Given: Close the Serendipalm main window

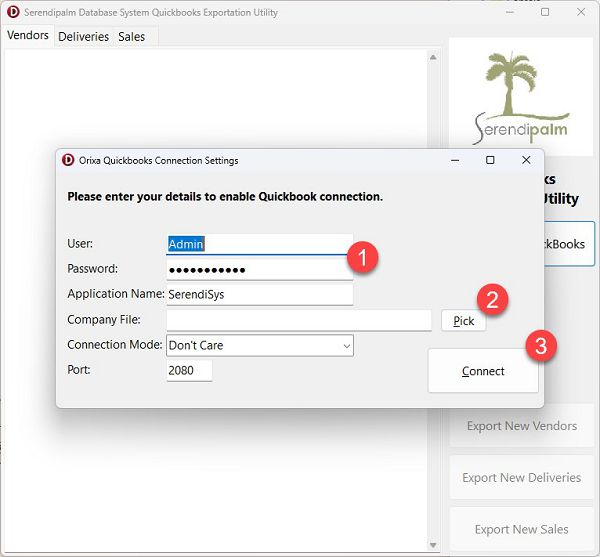Looking at the screenshot, I should coord(581,12).
